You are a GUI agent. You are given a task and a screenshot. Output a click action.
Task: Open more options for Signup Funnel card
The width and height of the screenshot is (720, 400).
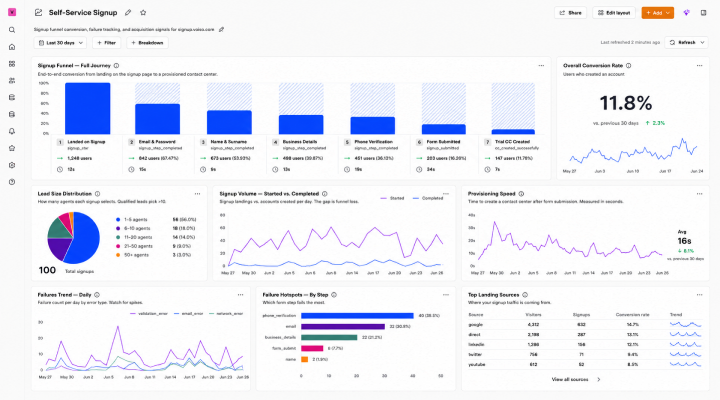[541, 66]
